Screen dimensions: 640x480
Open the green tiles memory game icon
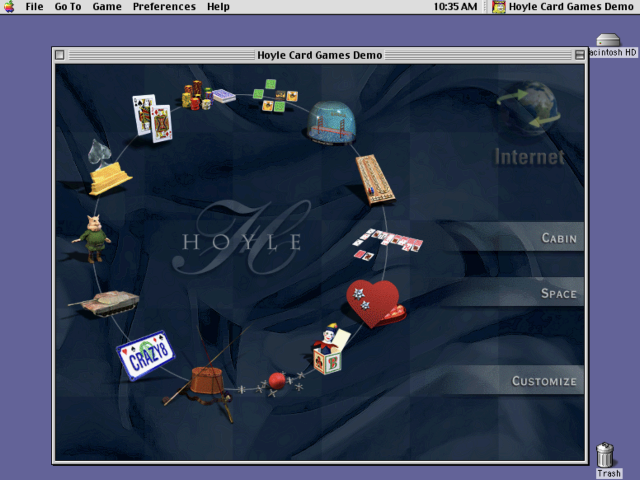tap(275, 96)
